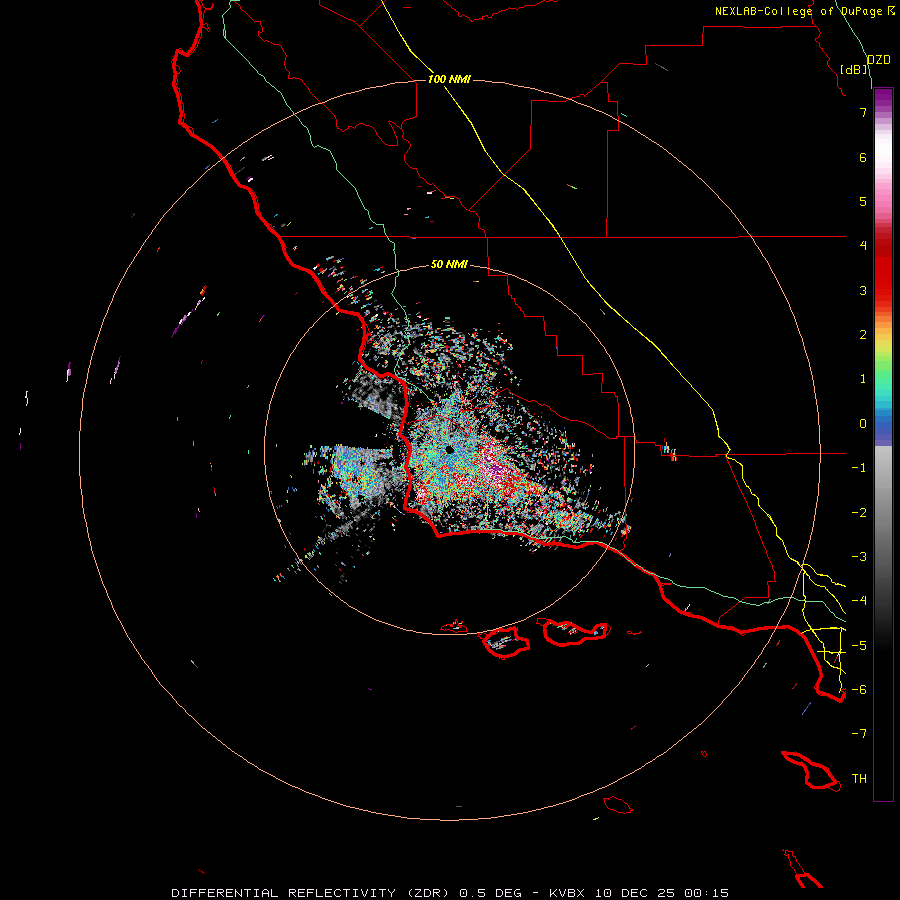Click the -5 value on the color scale

pyautogui.click(x=859, y=645)
